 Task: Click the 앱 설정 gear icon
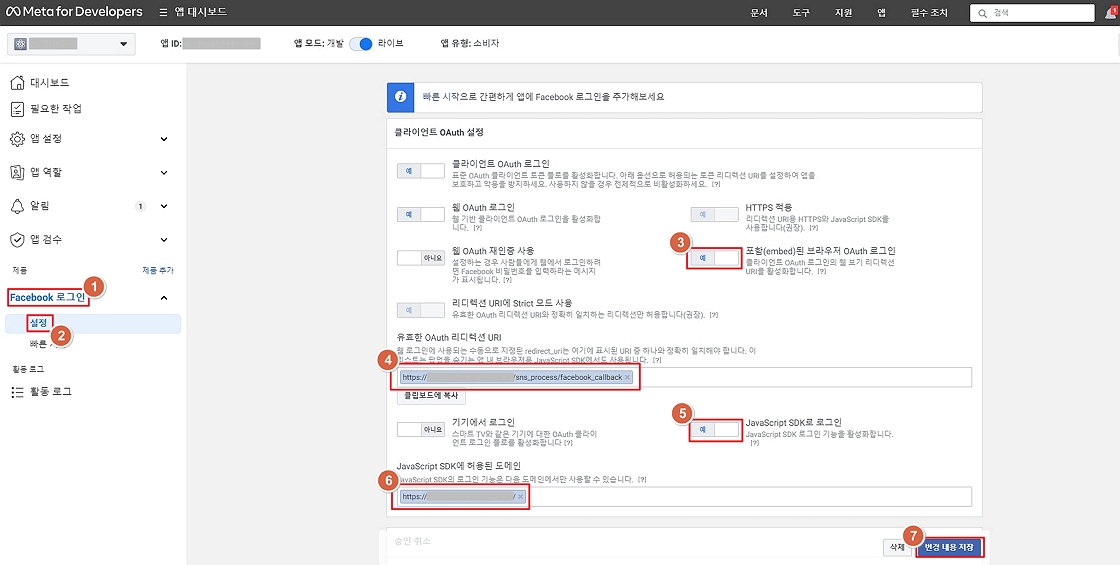coord(17,139)
